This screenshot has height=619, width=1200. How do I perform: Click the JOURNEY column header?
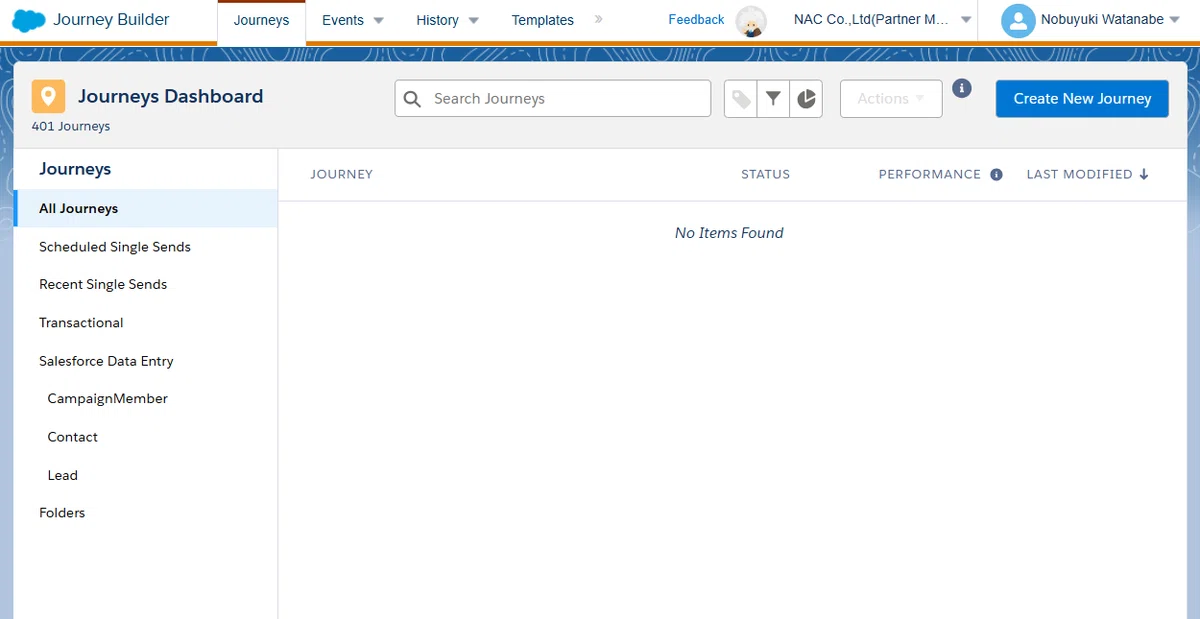pos(341,174)
